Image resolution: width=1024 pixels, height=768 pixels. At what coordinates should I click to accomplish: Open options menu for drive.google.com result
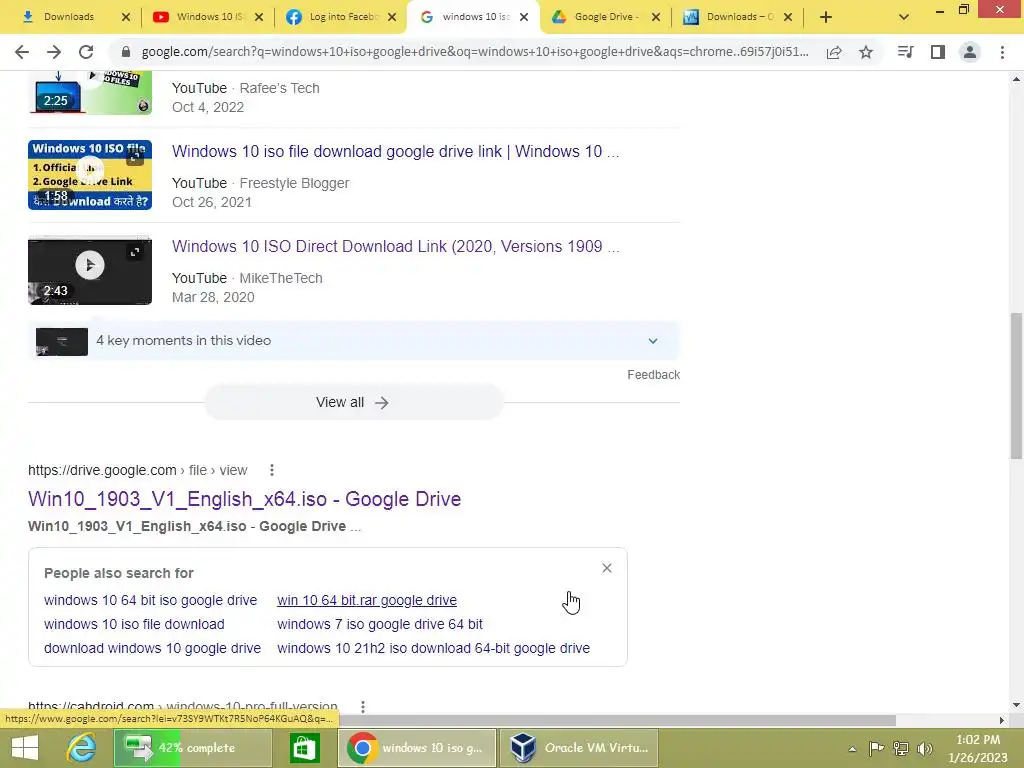(272, 470)
